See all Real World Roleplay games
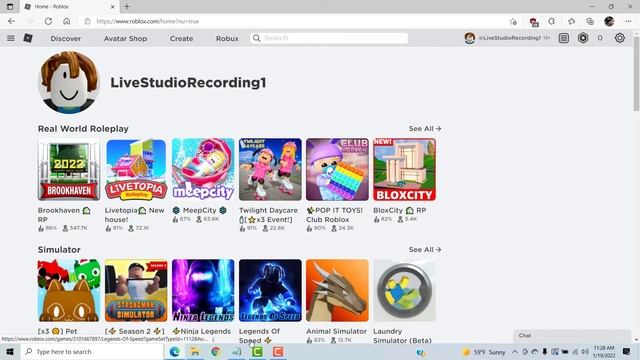Screen dimensions: 640x360 coord(425,129)
